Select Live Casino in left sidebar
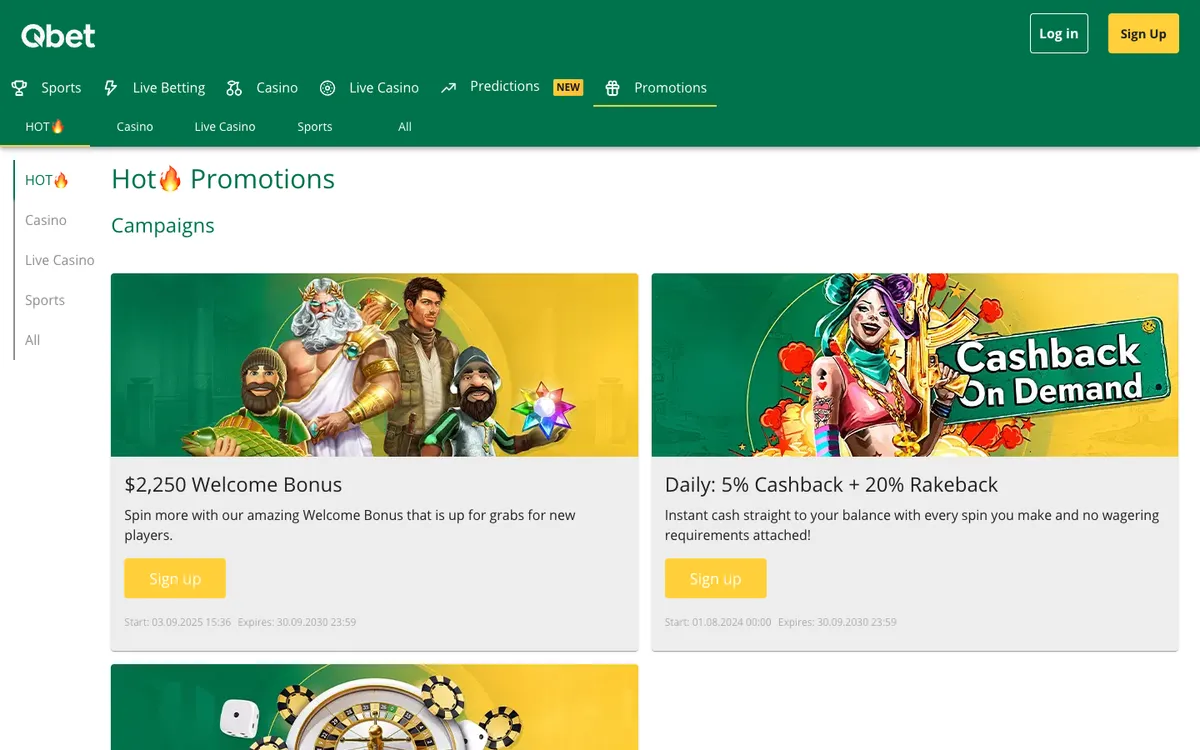1200x750 pixels. tap(60, 260)
